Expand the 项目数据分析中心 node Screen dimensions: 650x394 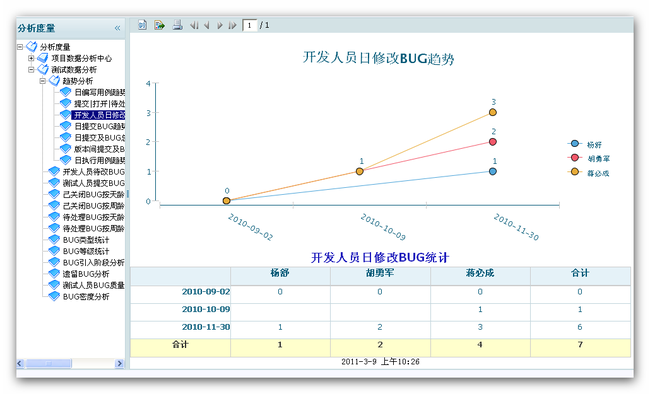31,58
